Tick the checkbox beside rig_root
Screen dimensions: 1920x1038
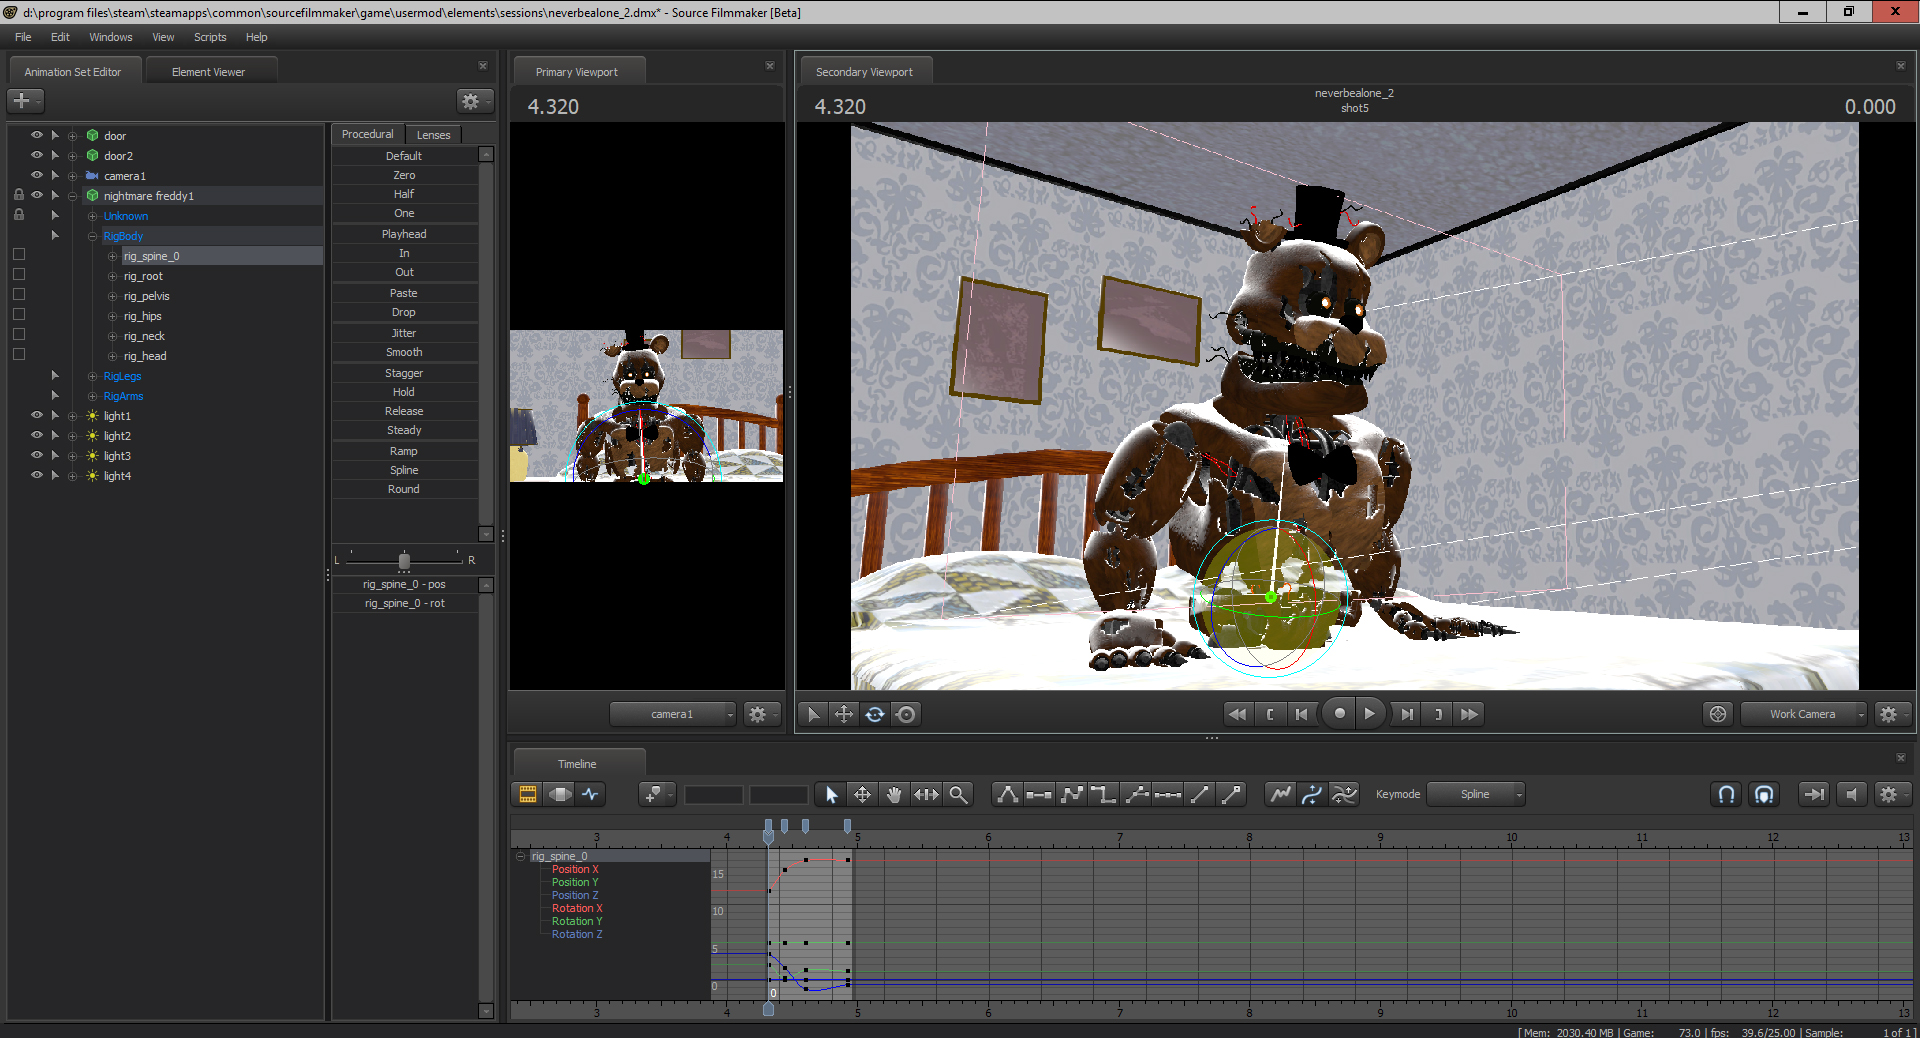click(19, 275)
